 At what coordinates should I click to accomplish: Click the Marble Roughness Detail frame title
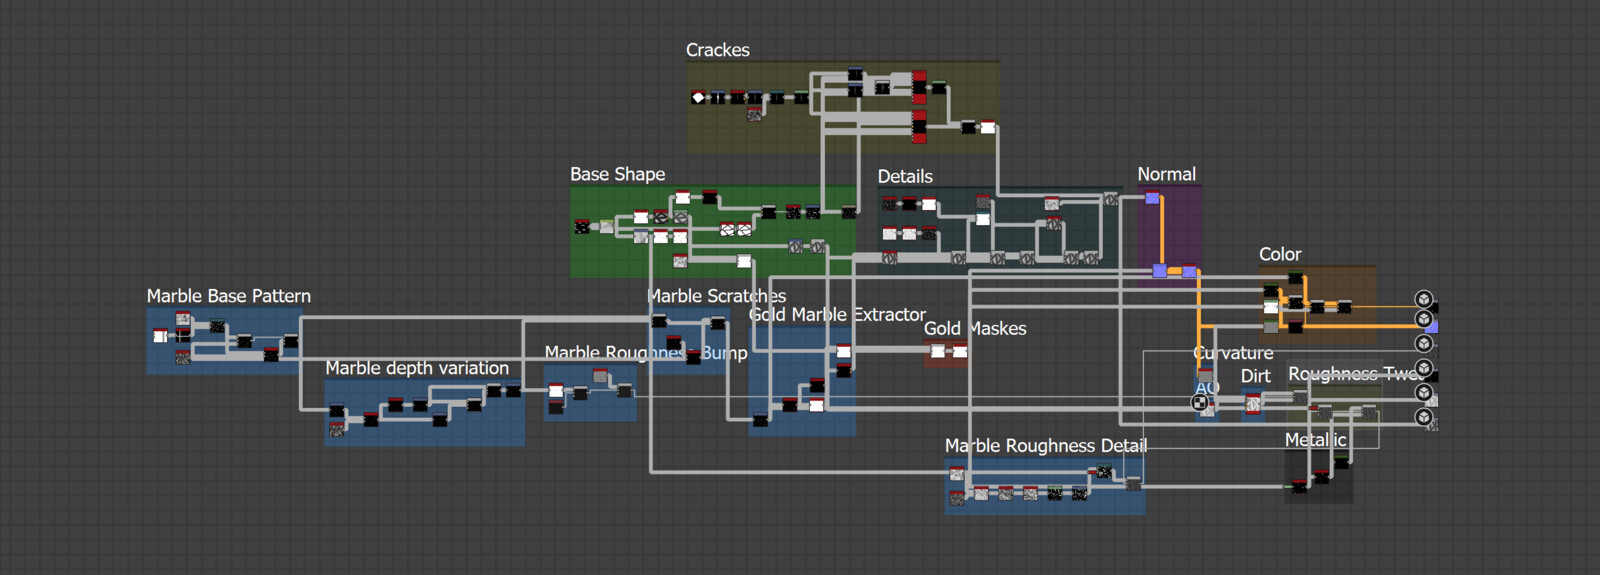[1046, 445]
